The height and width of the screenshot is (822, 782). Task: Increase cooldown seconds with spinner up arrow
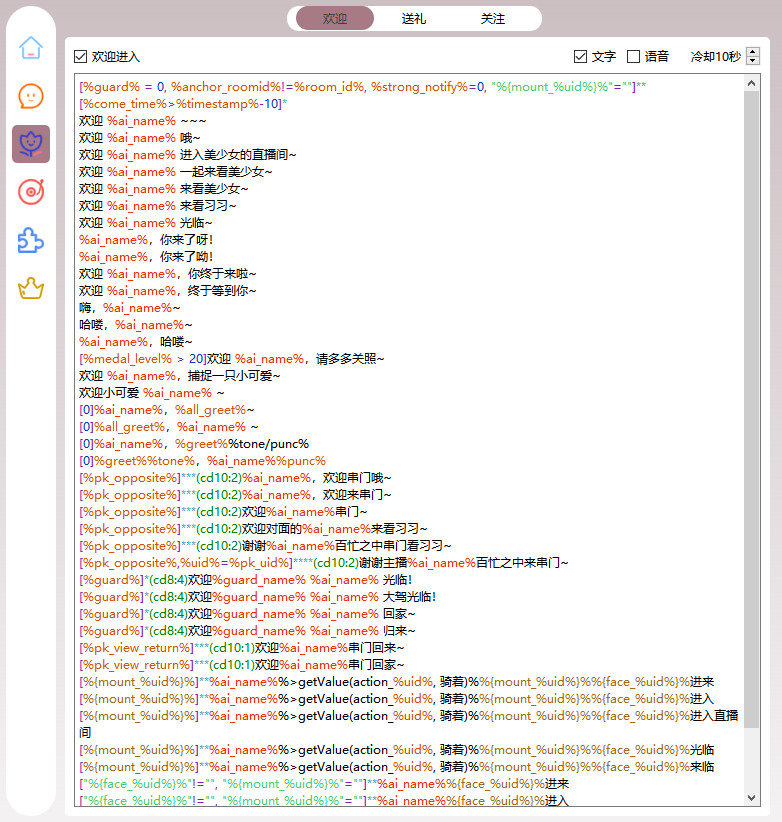[x=753, y=52]
